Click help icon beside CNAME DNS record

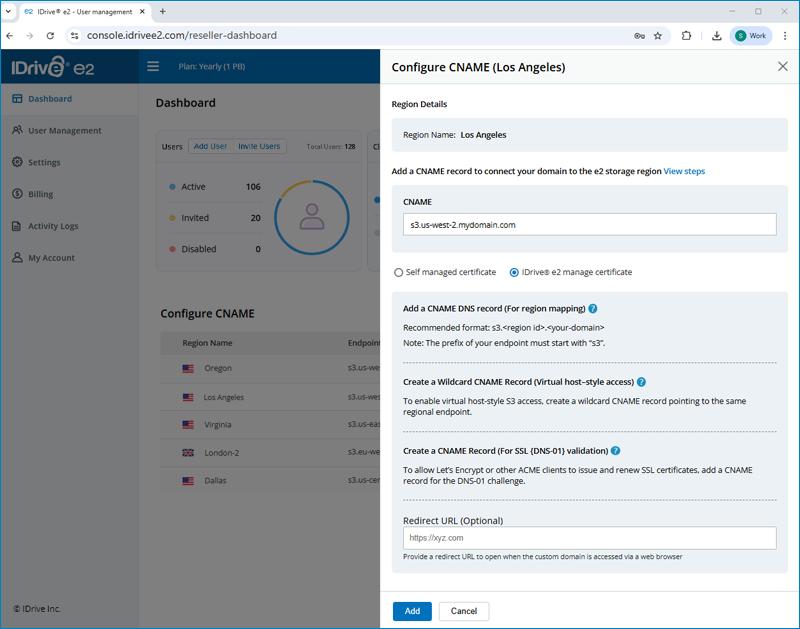[593, 309]
